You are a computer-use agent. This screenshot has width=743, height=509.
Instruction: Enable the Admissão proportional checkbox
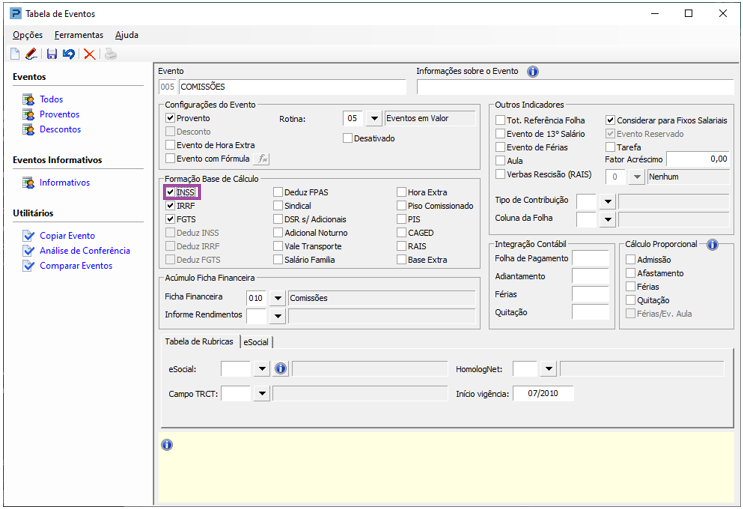[x=630, y=260]
